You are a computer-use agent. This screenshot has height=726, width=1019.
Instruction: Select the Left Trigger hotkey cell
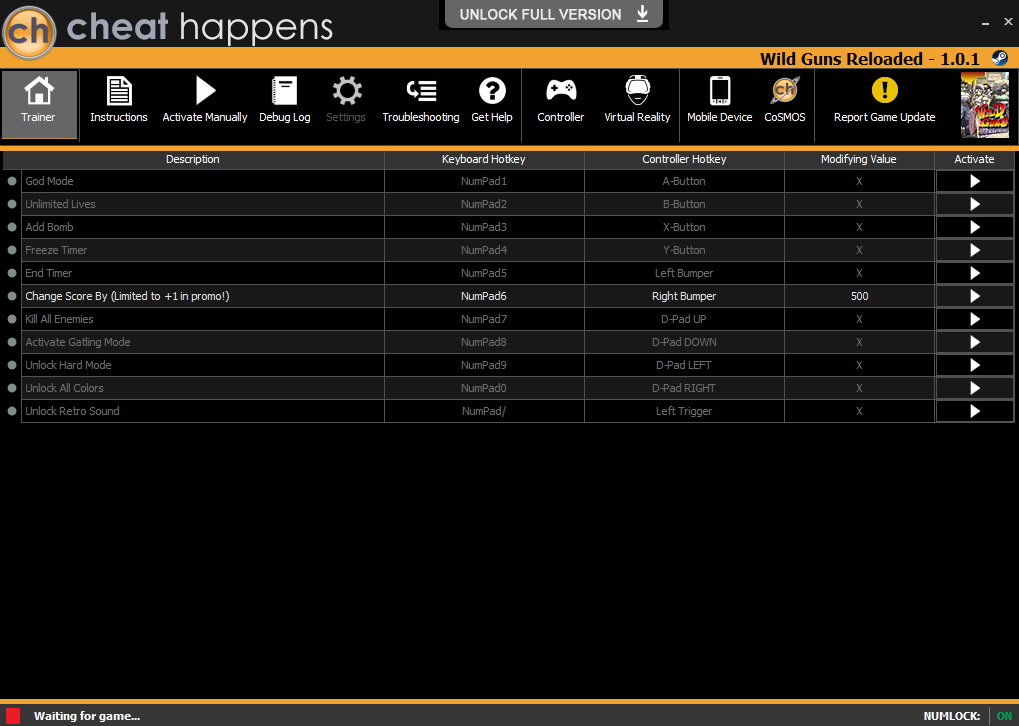[684, 411]
